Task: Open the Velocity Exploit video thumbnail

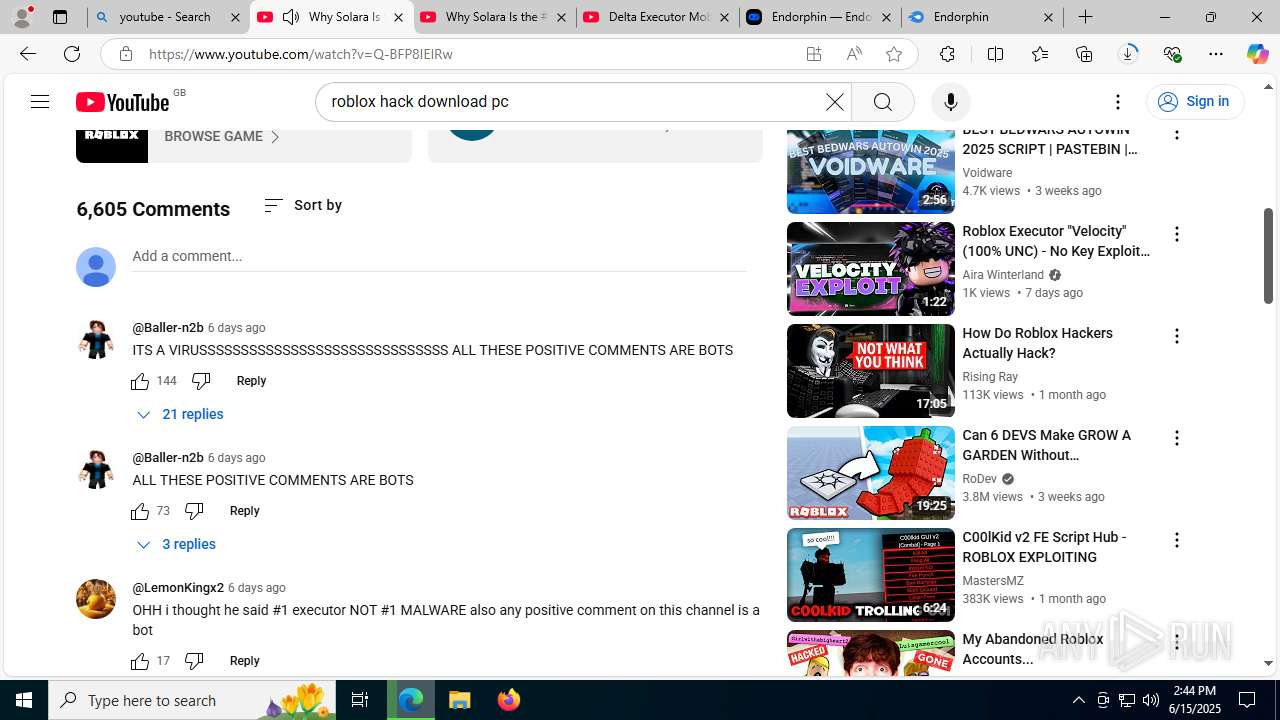Action: [870, 269]
